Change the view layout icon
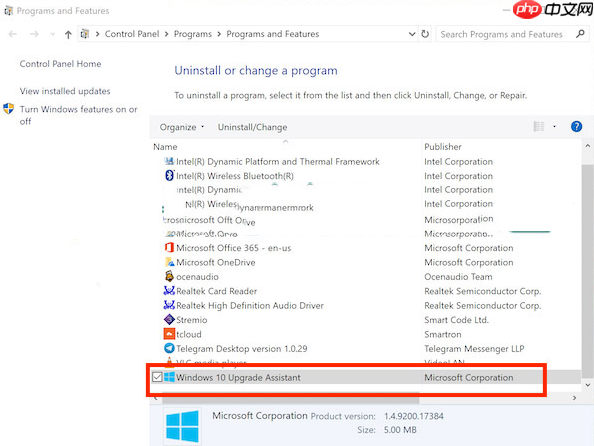 coord(539,127)
